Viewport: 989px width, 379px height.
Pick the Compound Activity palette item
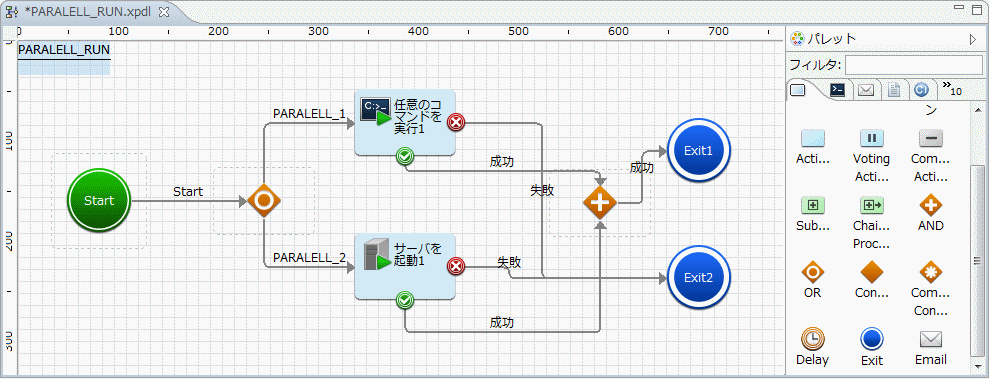pyautogui.click(x=930, y=156)
